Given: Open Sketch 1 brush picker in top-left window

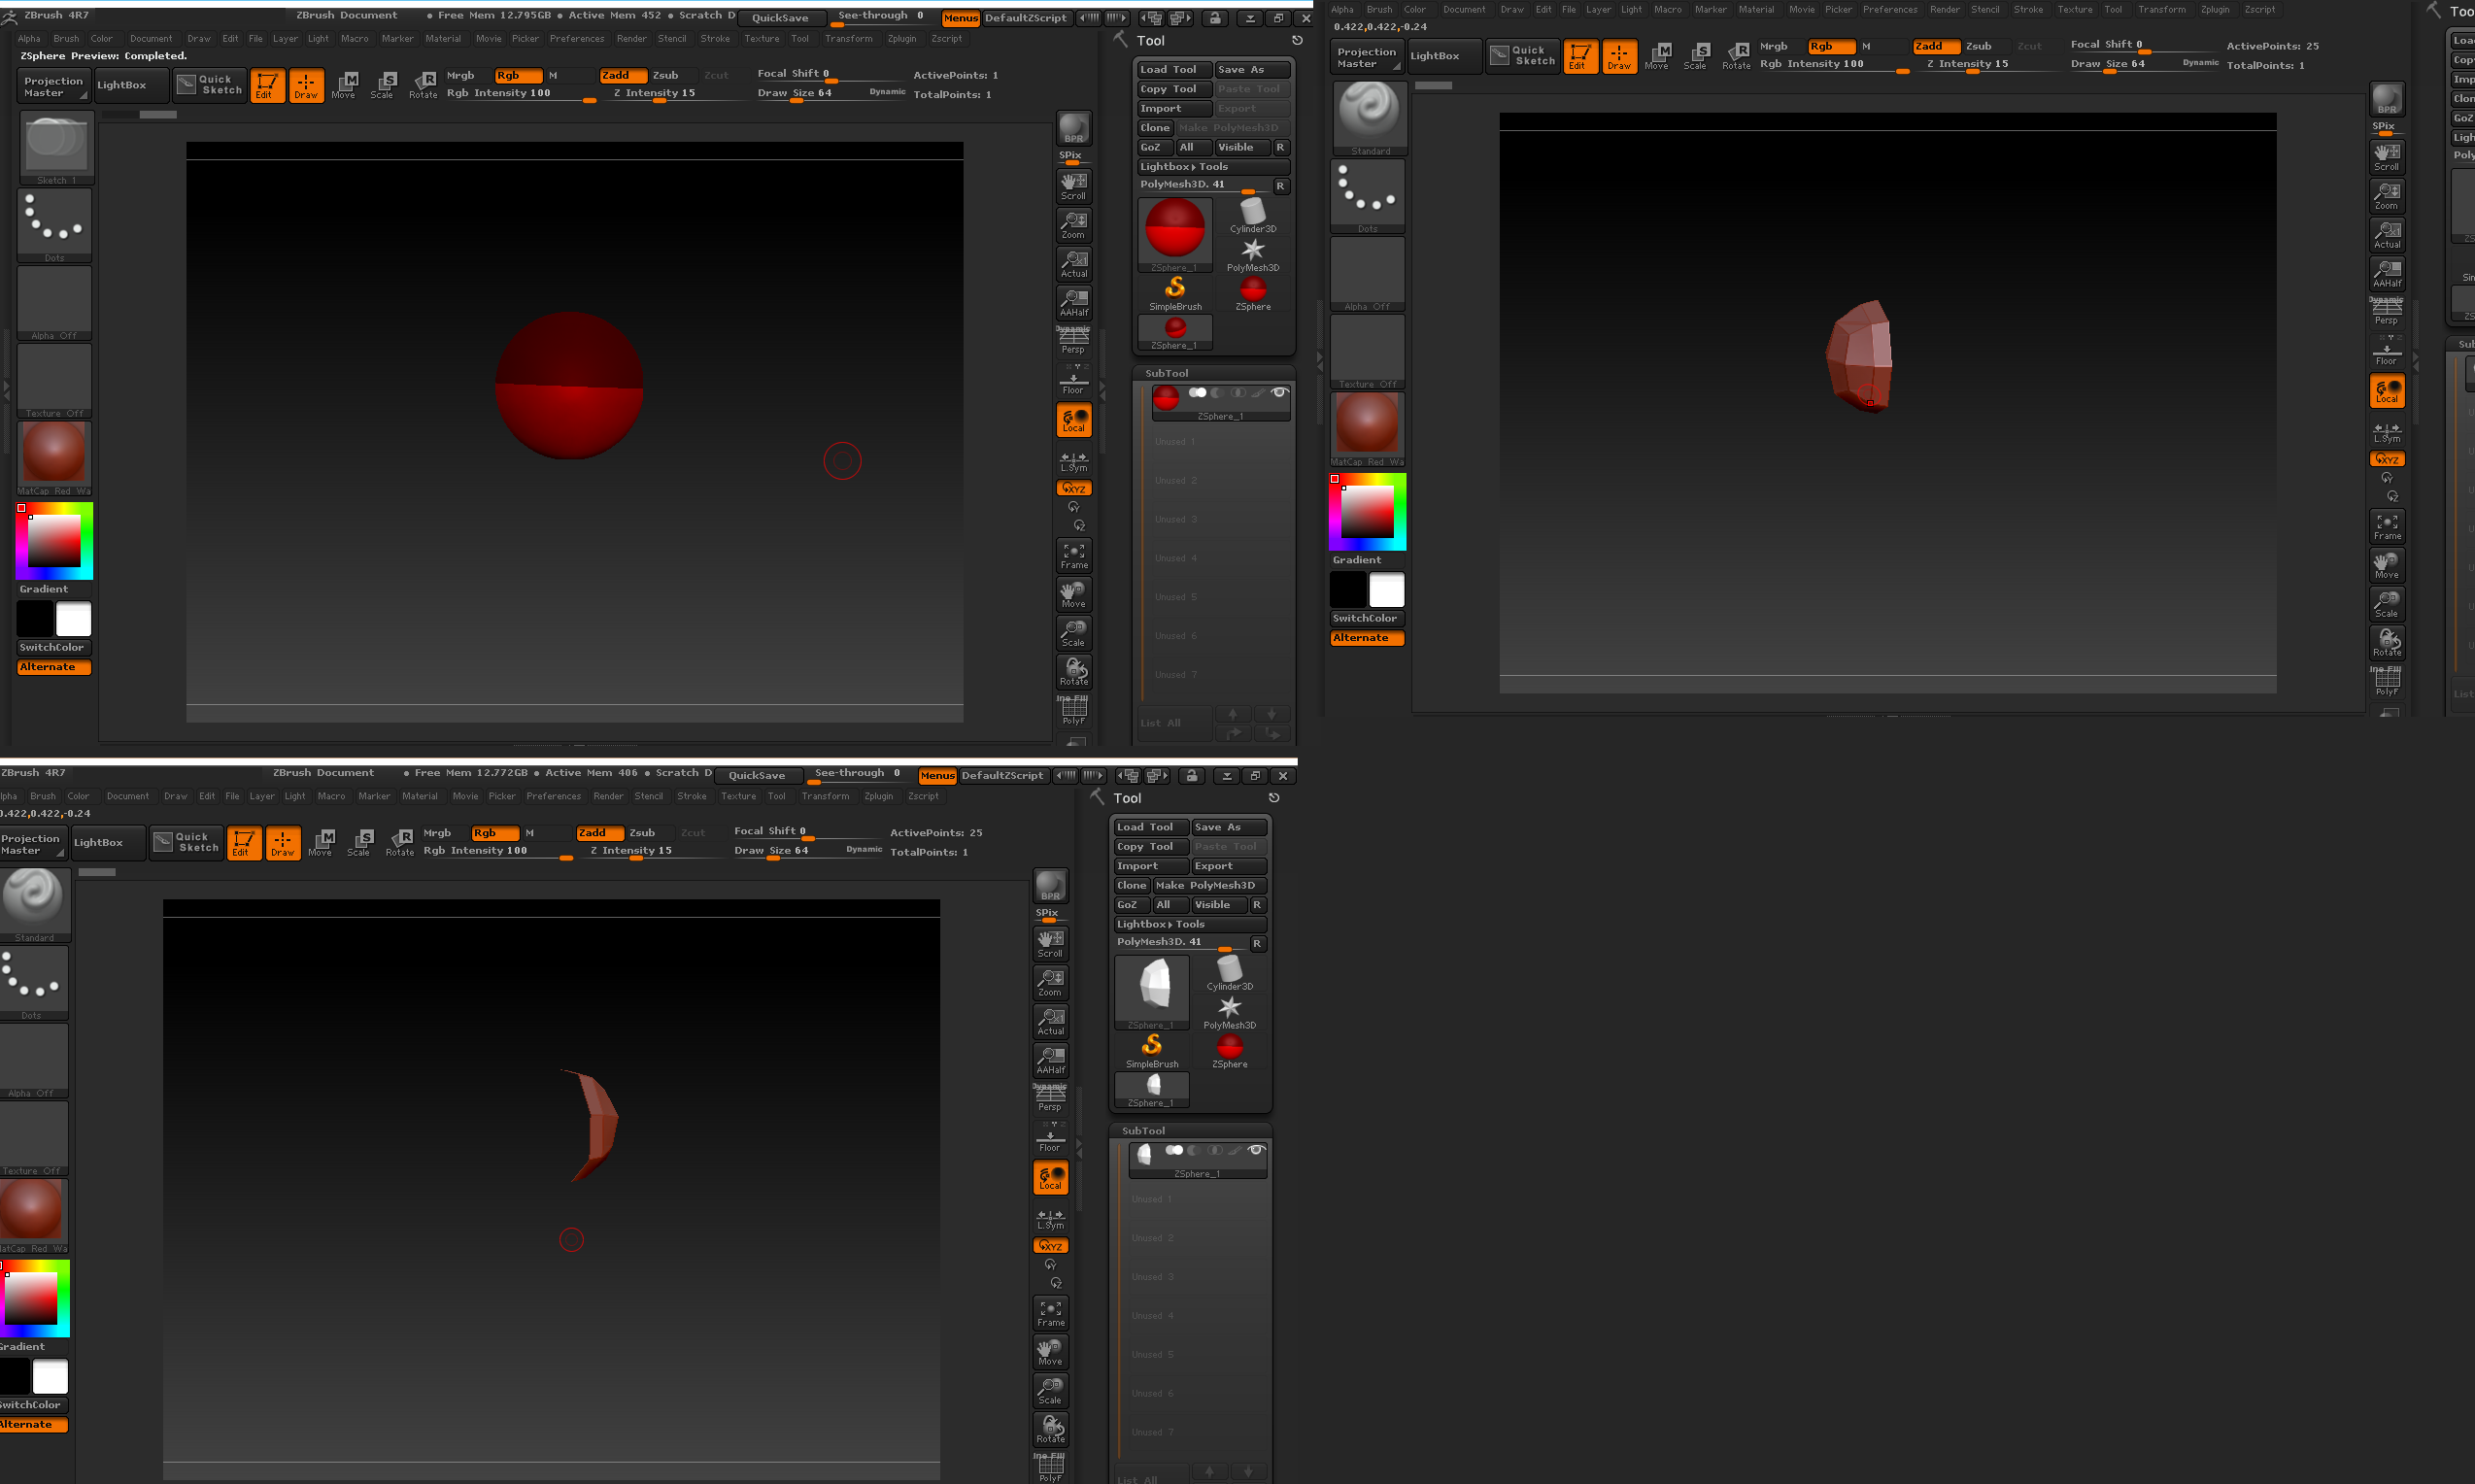Looking at the screenshot, I should [55, 147].
